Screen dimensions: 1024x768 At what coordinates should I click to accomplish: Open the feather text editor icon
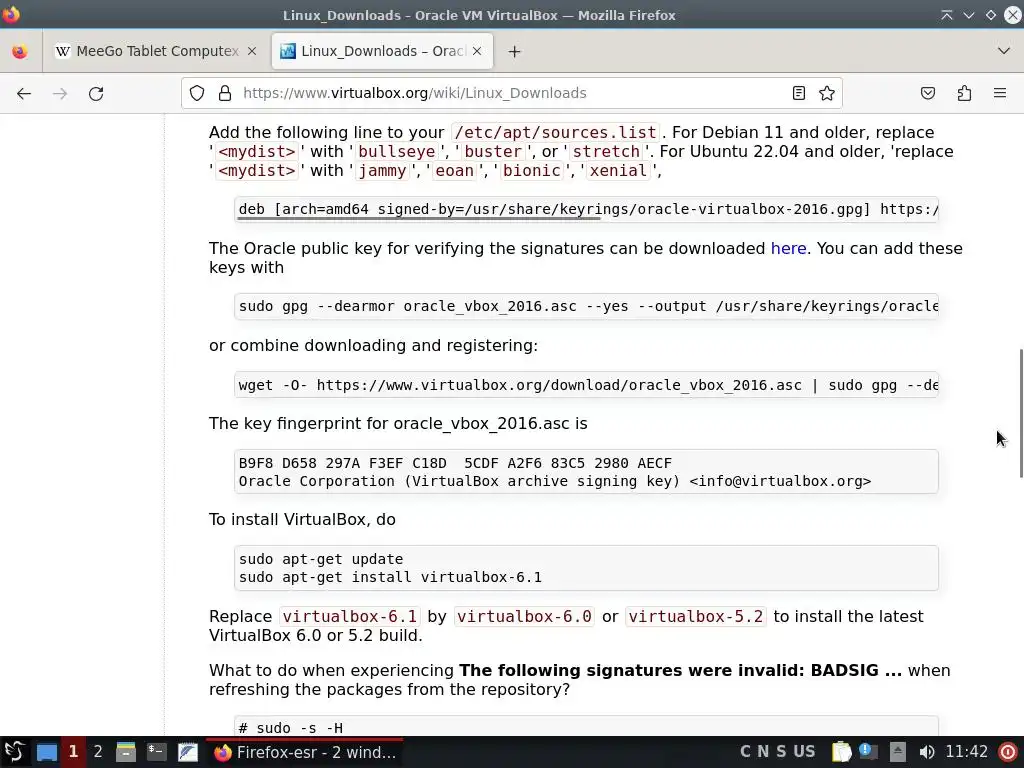tap(188, 752)
